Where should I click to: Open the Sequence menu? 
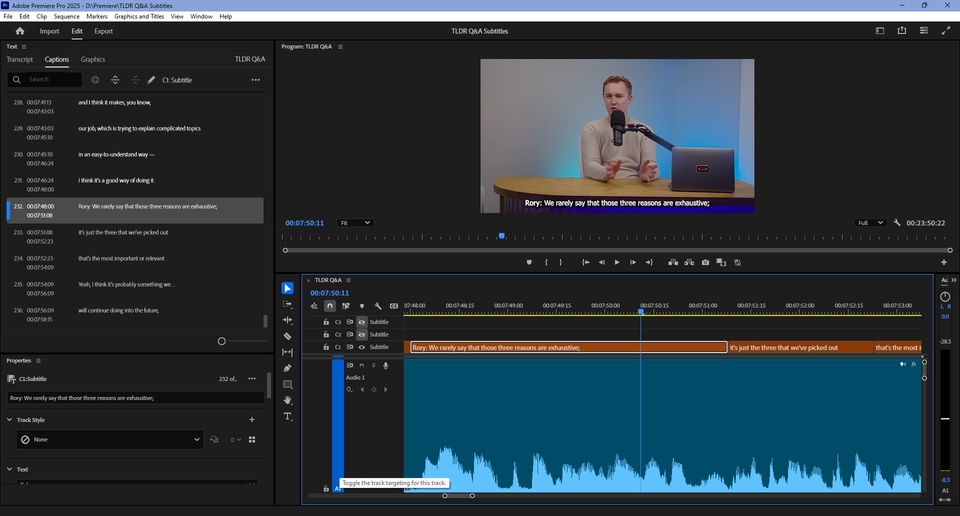[66, 16]
